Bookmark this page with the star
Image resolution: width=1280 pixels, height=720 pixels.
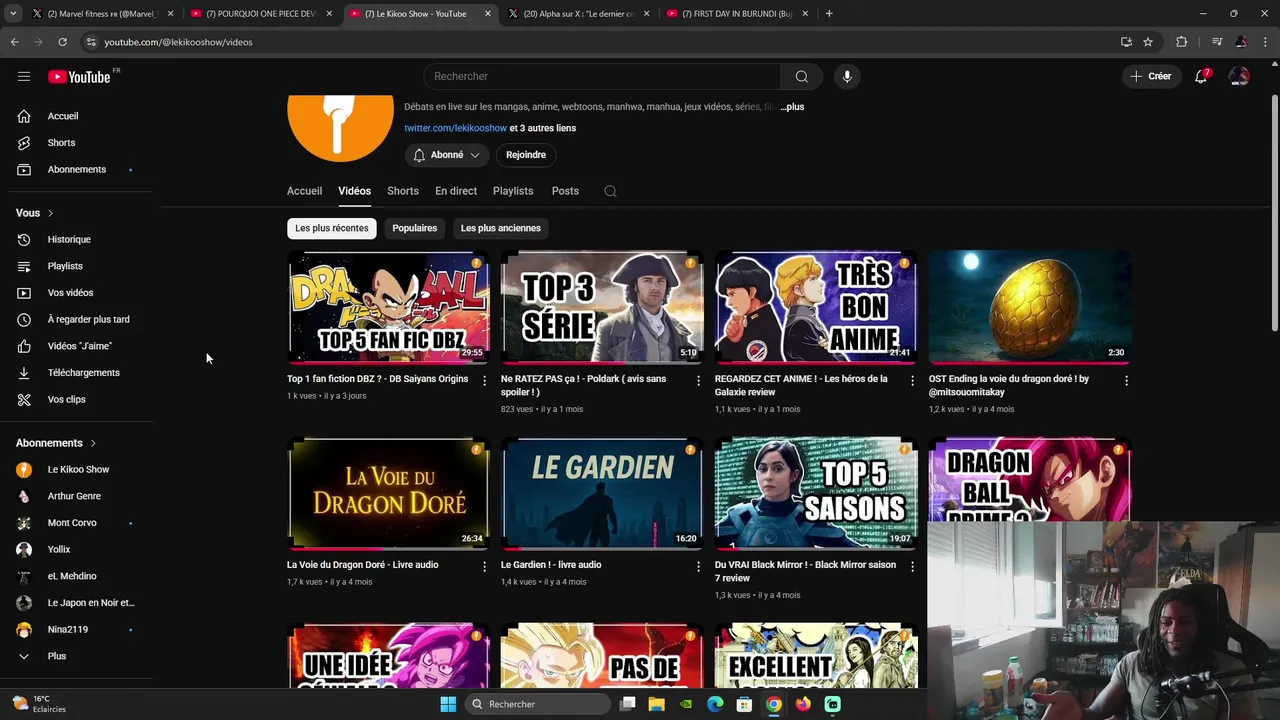[1148, 42]
